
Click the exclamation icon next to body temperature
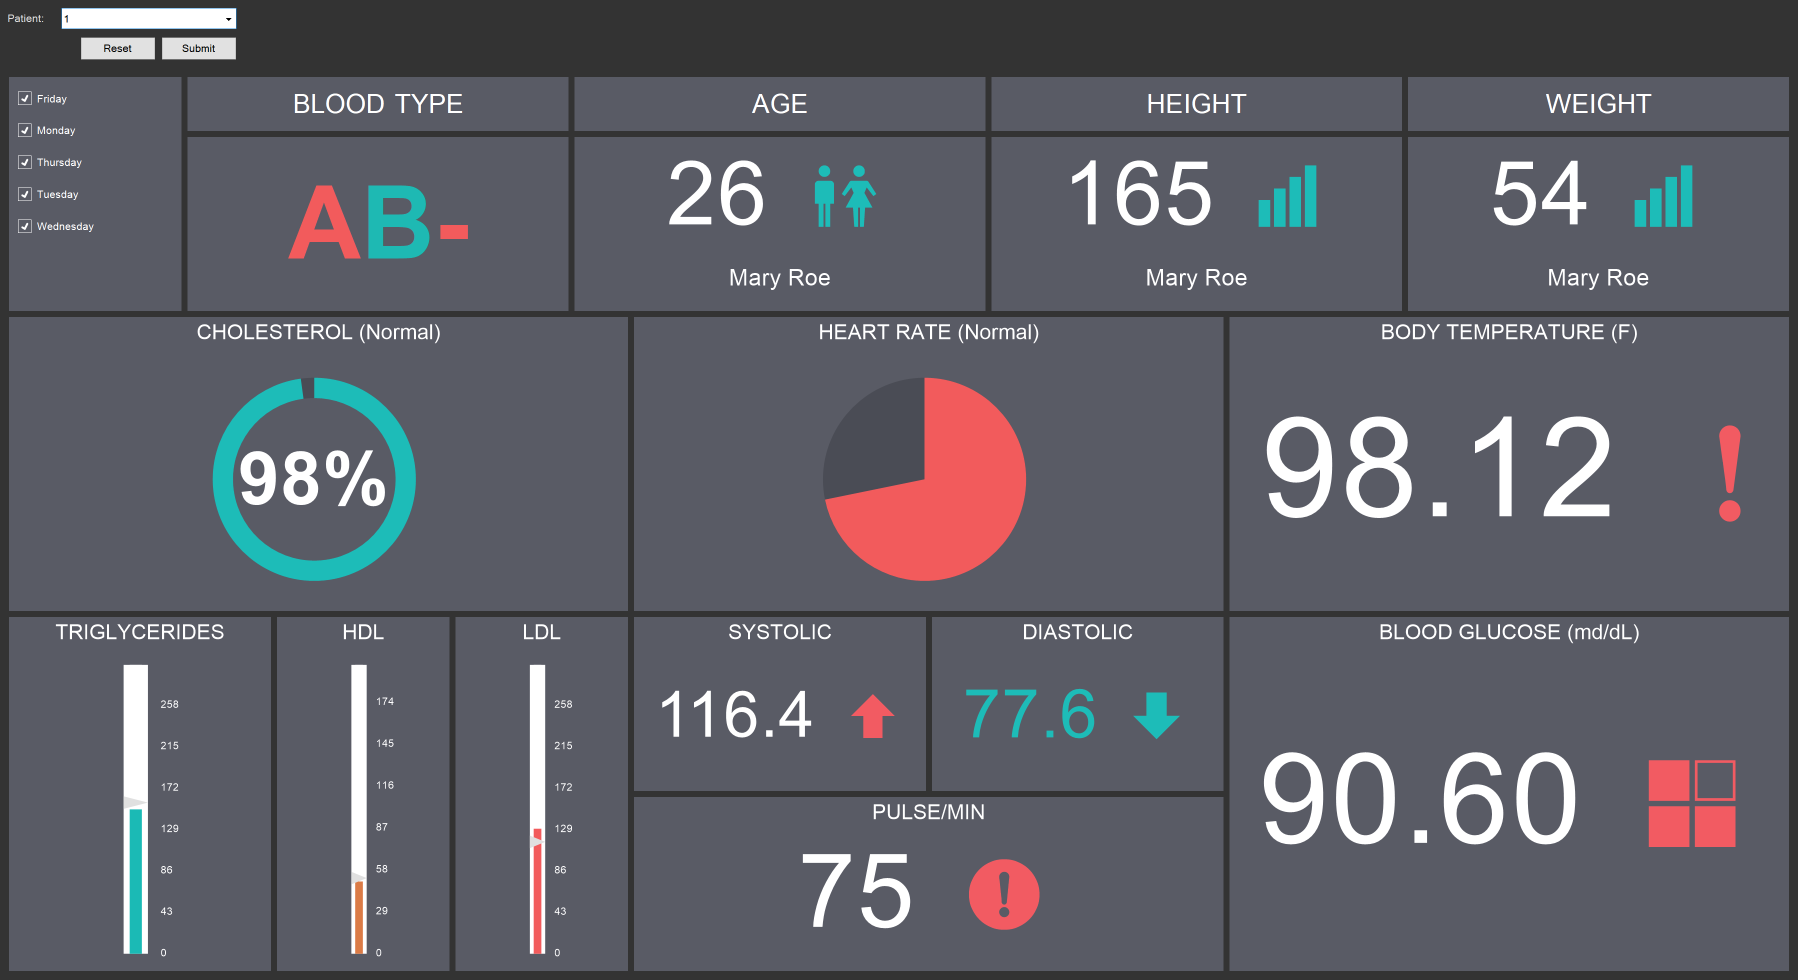(x=1729, y=472)
